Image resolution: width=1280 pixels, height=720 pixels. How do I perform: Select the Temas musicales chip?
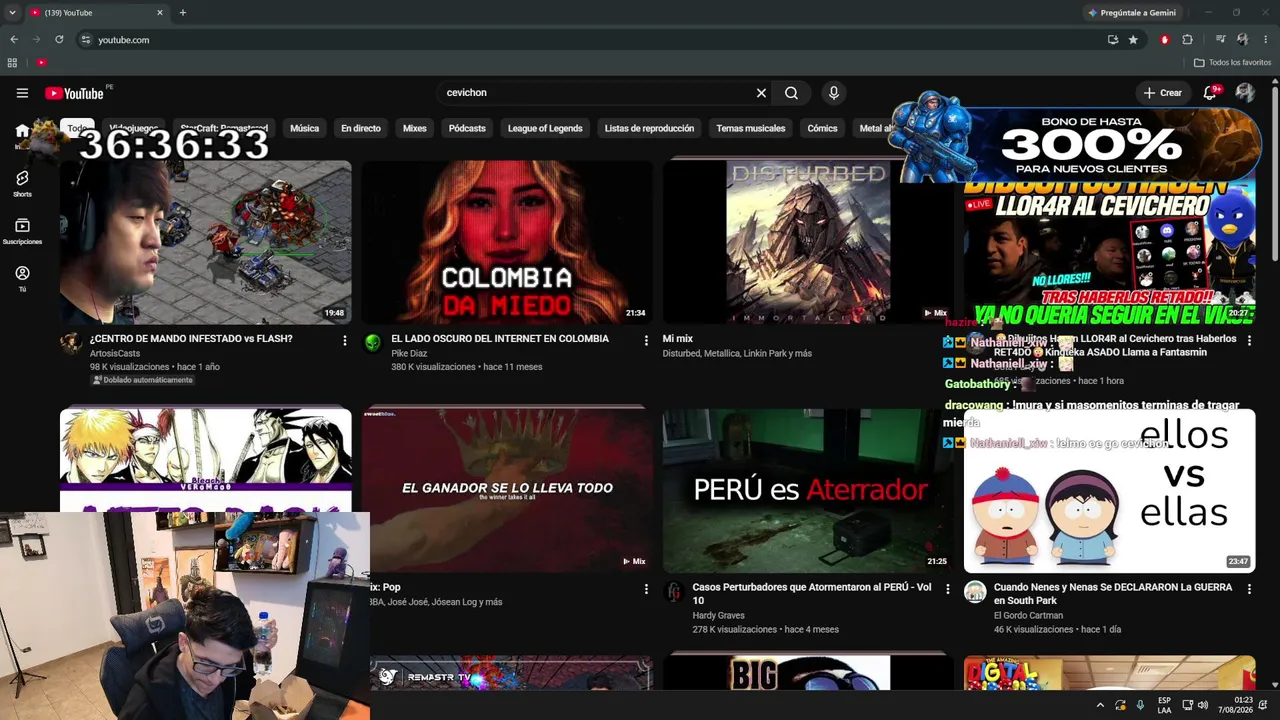point(751,128)
